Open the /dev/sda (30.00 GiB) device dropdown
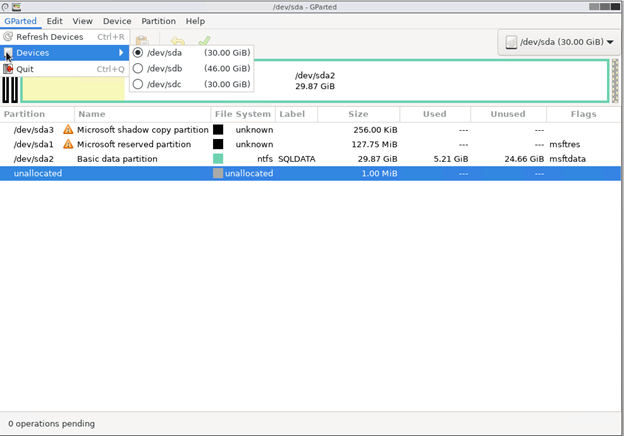 click(559, 42)
